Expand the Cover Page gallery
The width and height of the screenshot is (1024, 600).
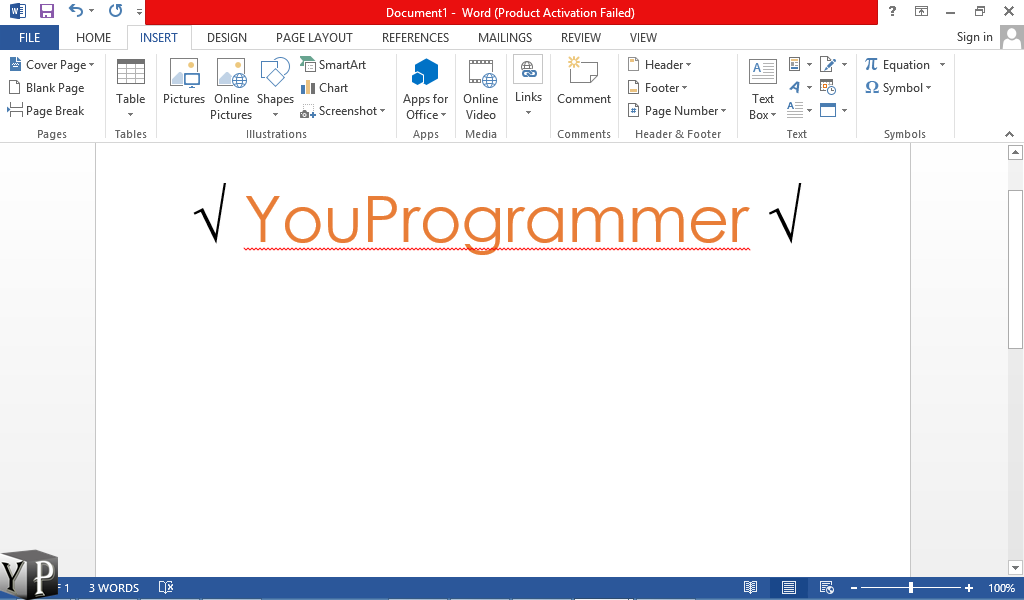(52, 65)
